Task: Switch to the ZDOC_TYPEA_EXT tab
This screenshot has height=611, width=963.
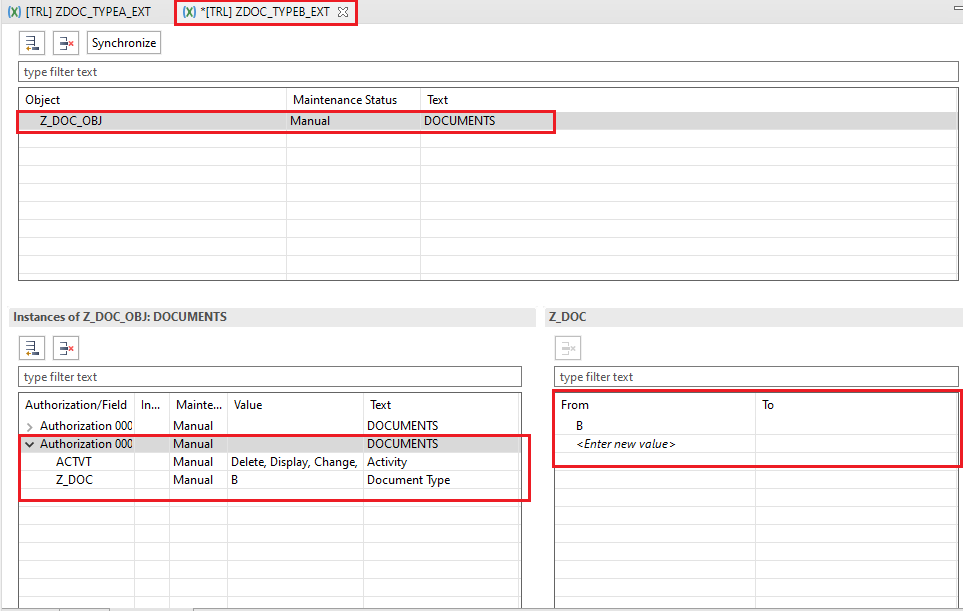Action: tap(86, 12)
